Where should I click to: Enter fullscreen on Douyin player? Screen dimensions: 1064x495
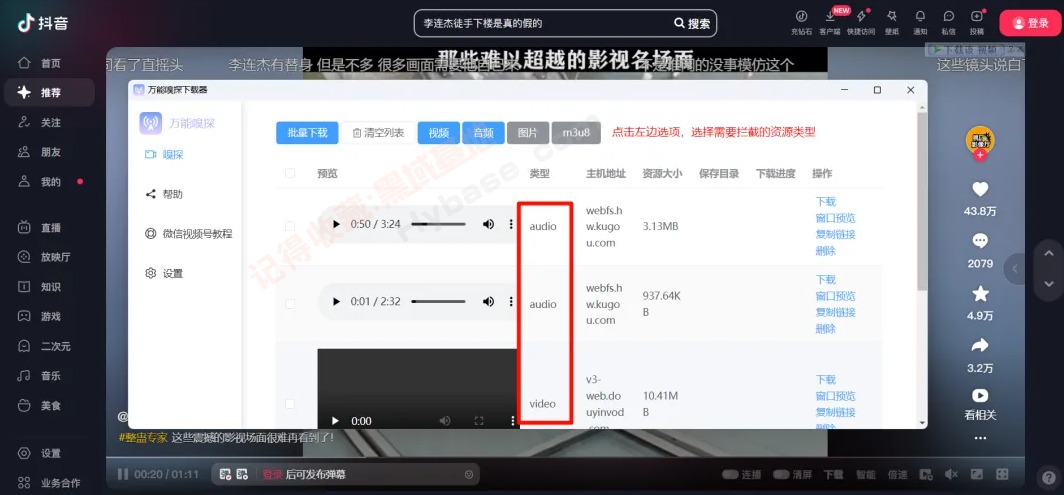[1002, 474]
